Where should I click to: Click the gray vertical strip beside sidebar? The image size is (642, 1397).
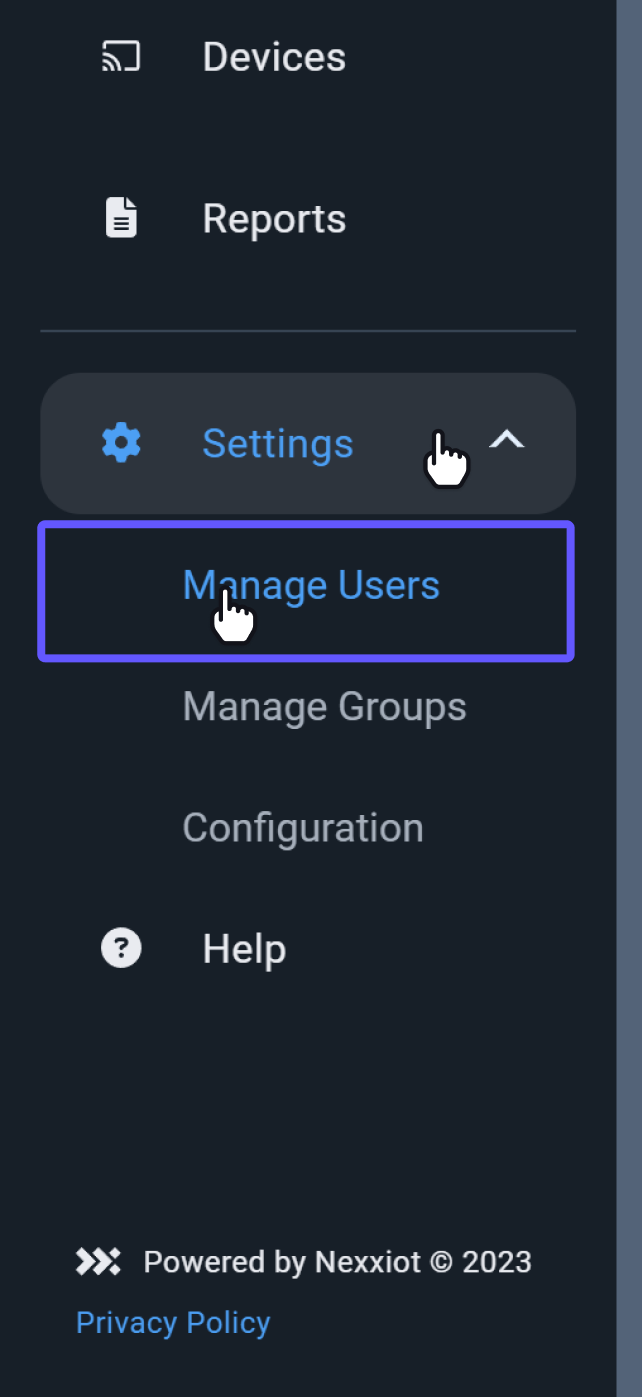629,698
